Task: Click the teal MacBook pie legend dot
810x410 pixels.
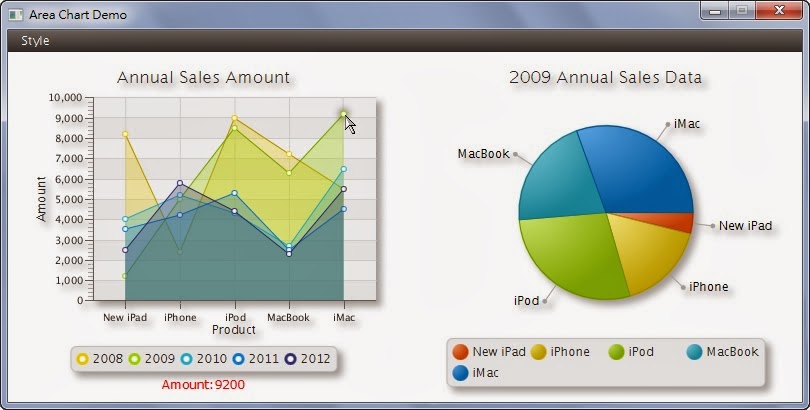Action: [x=694, y=352]
